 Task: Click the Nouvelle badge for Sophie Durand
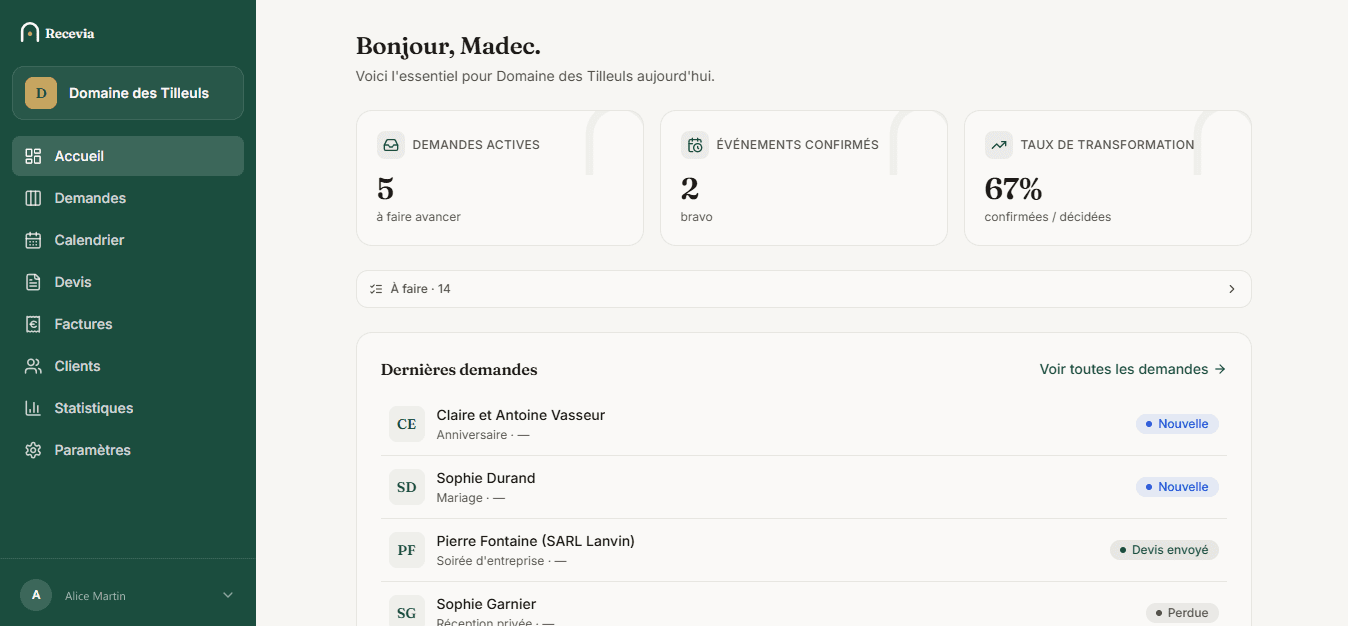coord(1177,487)
